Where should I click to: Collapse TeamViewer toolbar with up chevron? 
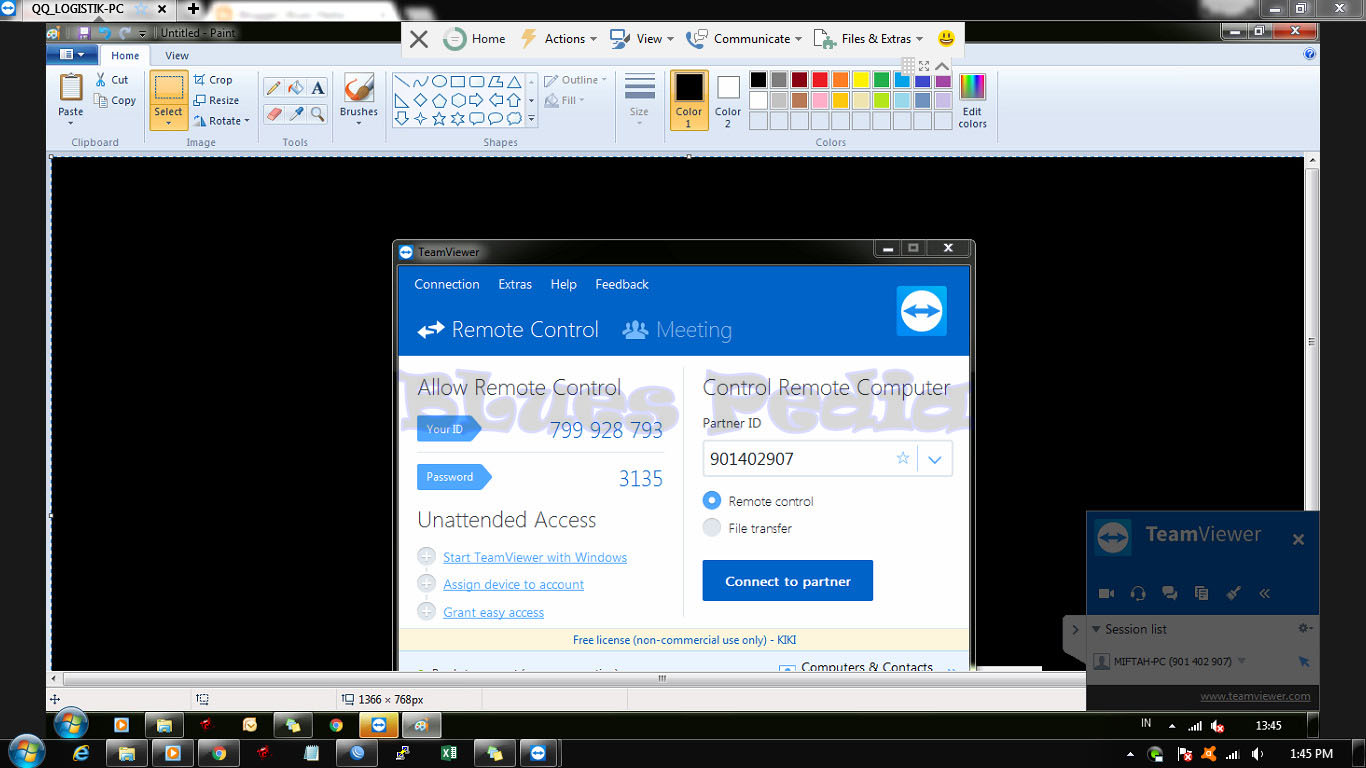(x=942, y=66)
